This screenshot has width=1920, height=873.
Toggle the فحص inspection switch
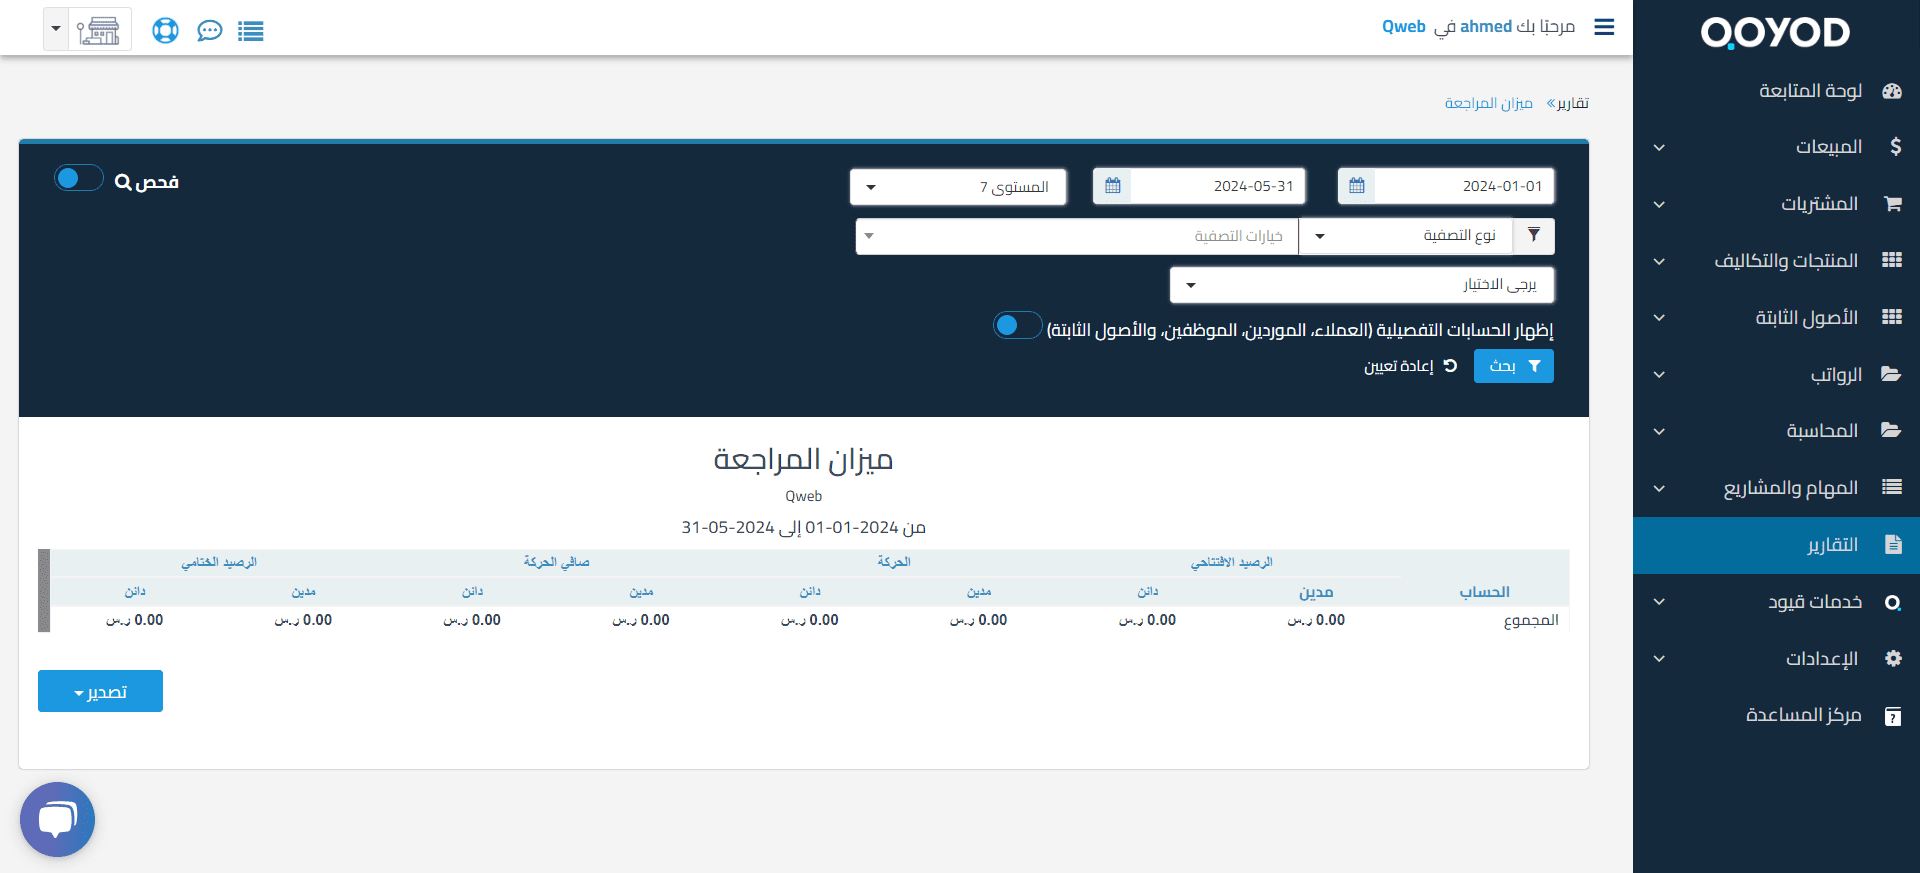[x=78, y=178]
